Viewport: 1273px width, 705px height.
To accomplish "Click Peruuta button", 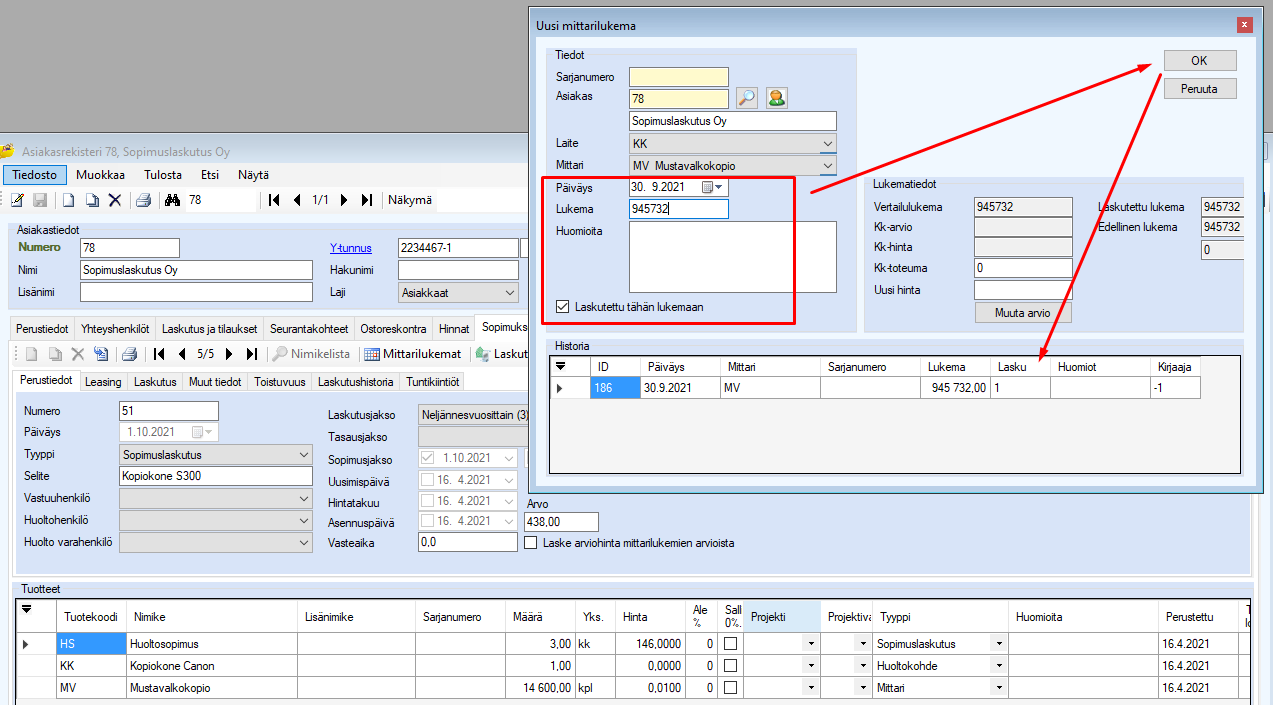I will [1199, 89].
